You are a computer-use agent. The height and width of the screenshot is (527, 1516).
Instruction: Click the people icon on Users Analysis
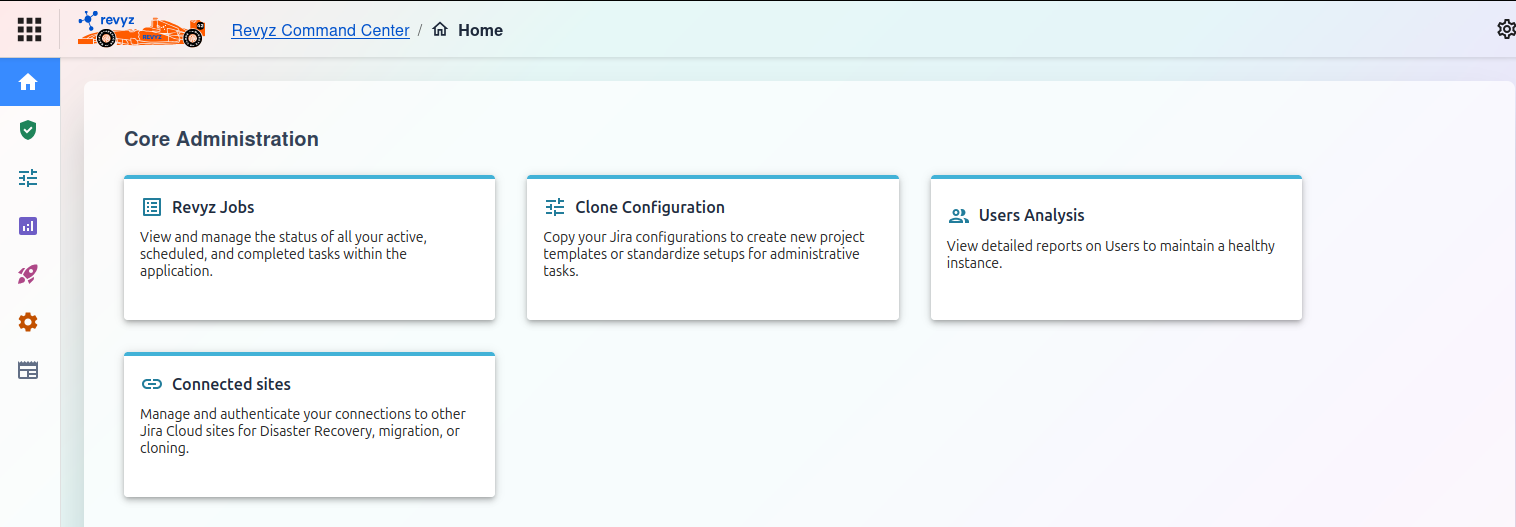[959, 216]
